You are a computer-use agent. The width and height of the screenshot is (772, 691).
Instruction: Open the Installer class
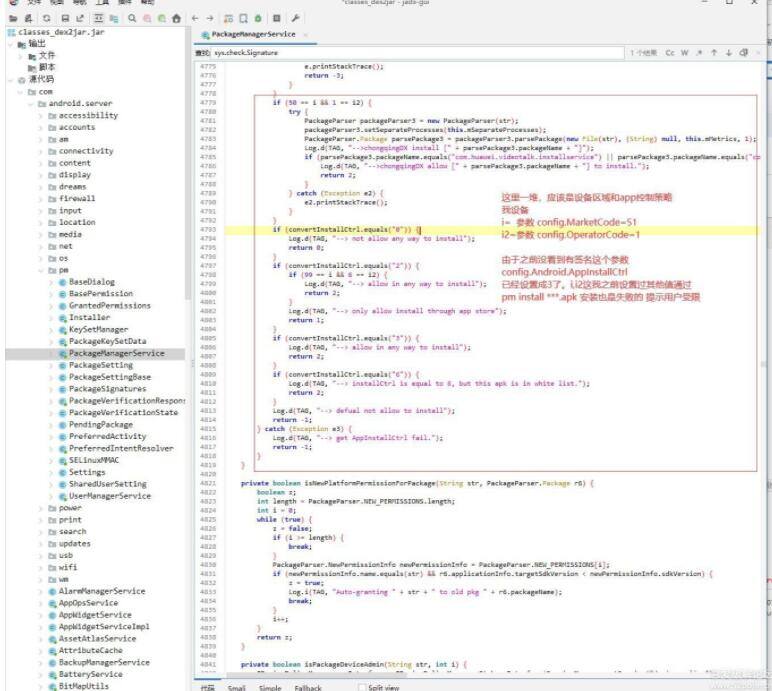(x=84, y=318)
